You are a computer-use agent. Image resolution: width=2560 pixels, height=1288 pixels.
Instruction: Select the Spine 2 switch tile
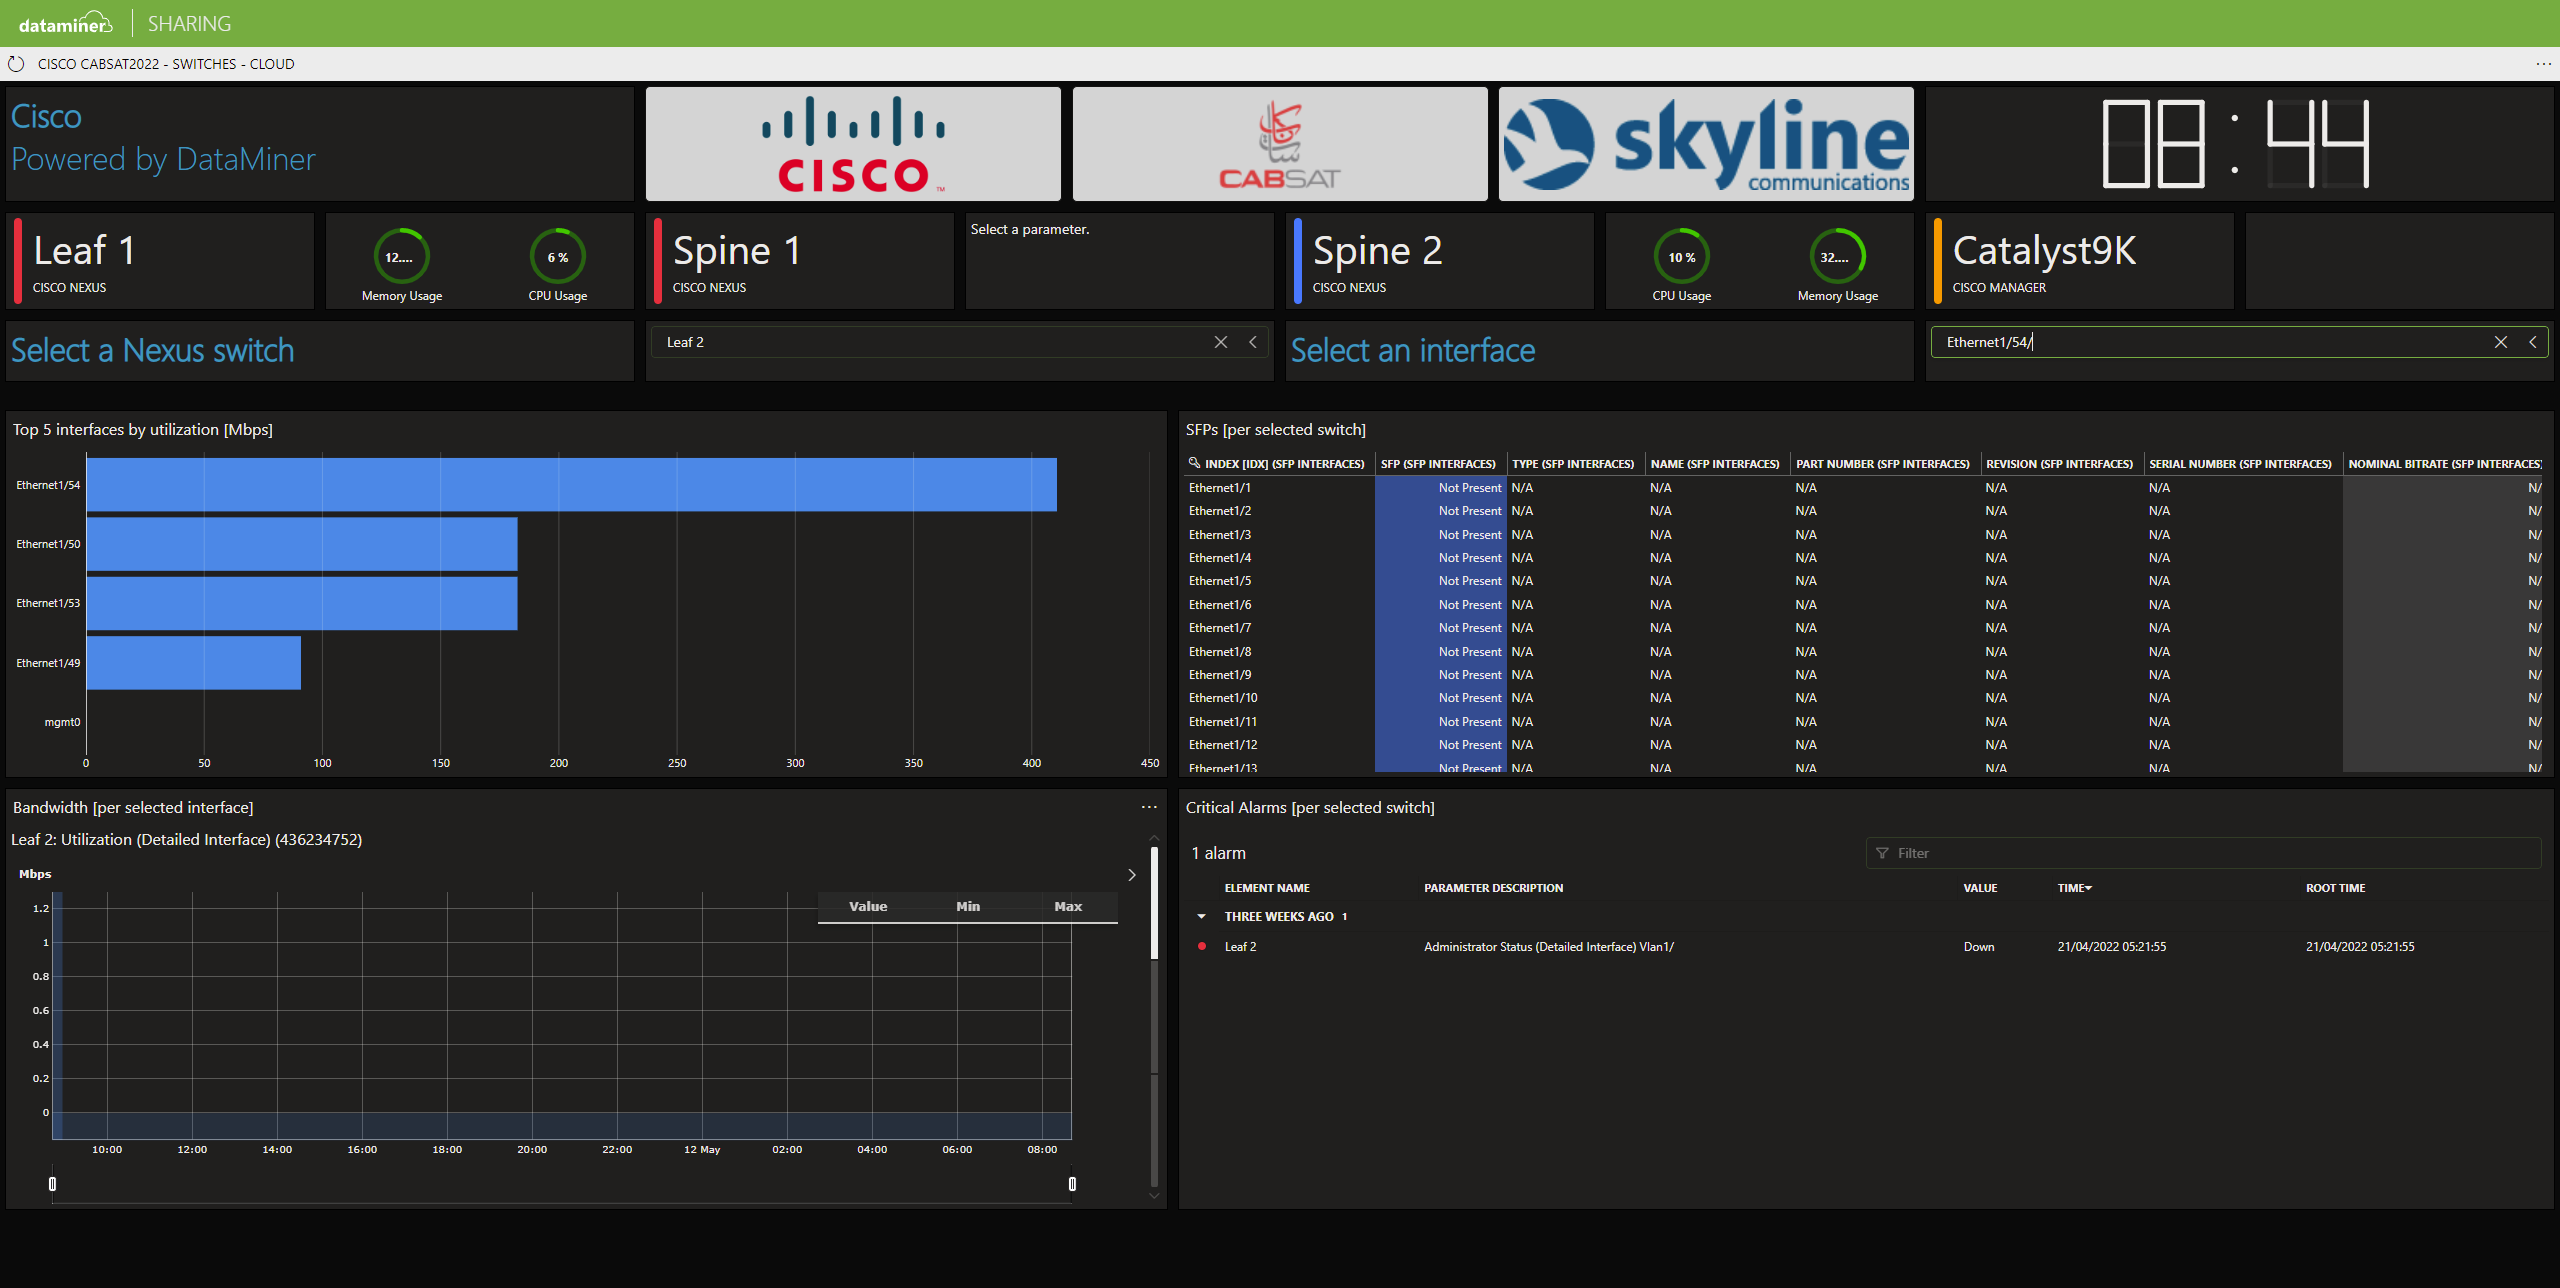click(1440, 260)
